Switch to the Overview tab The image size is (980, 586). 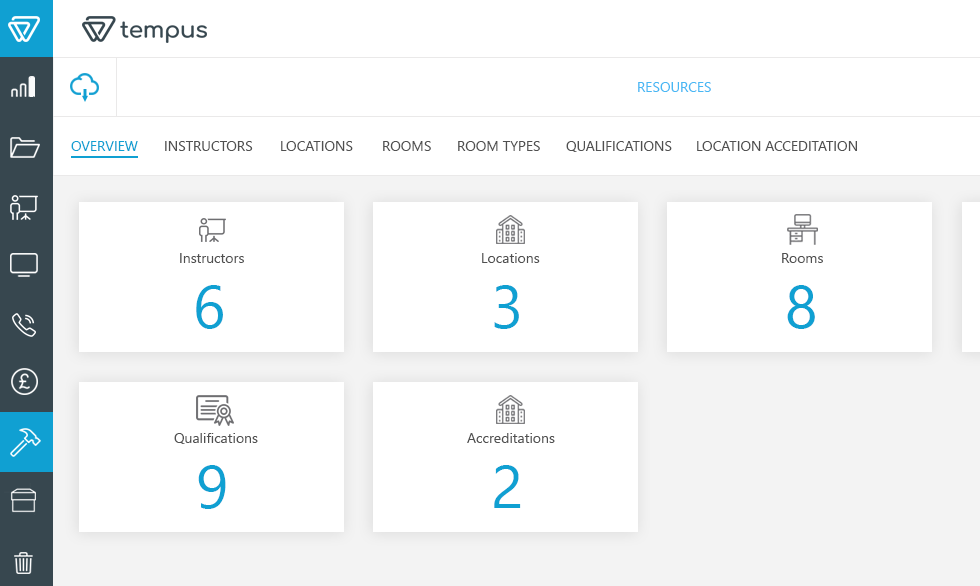click(x=104, y=146)
